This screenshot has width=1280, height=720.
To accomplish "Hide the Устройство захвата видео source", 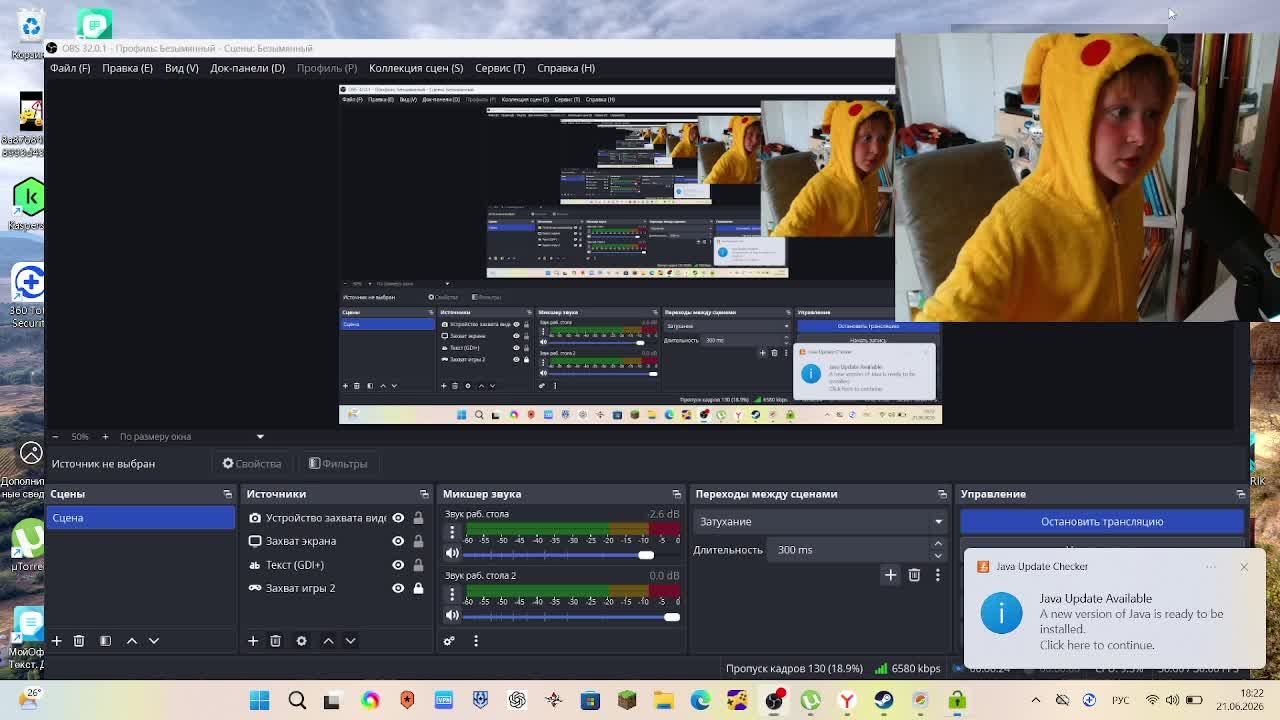I will coord(398,518).
